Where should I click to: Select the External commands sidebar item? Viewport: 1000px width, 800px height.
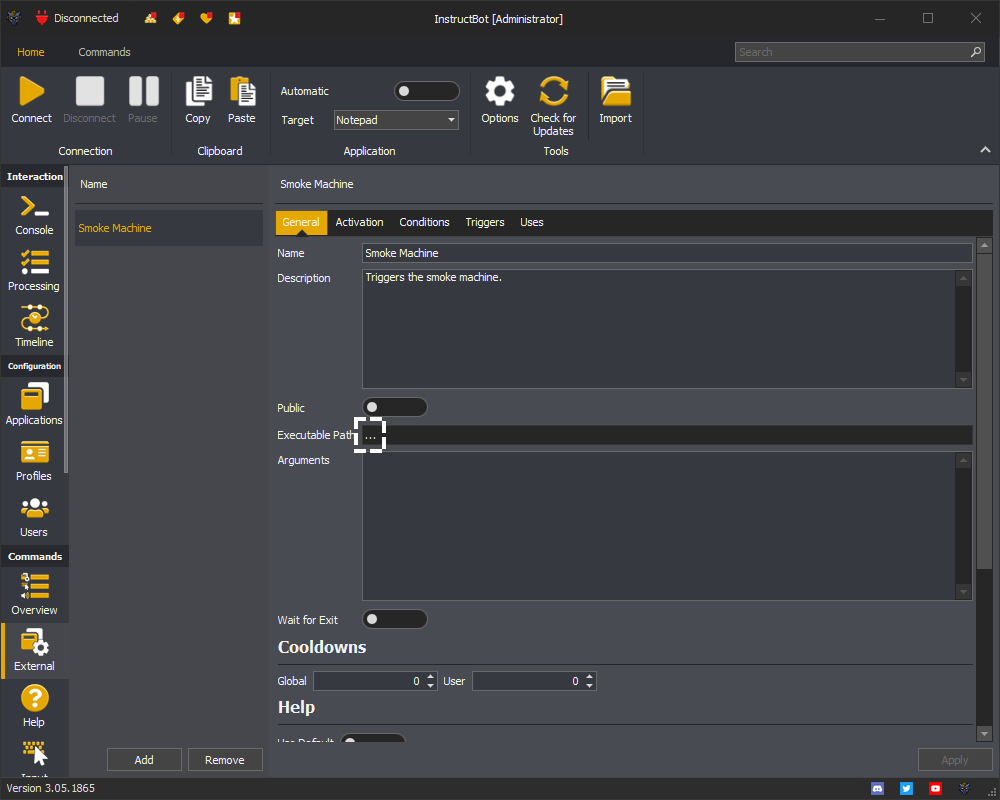[x=34, y=650]
